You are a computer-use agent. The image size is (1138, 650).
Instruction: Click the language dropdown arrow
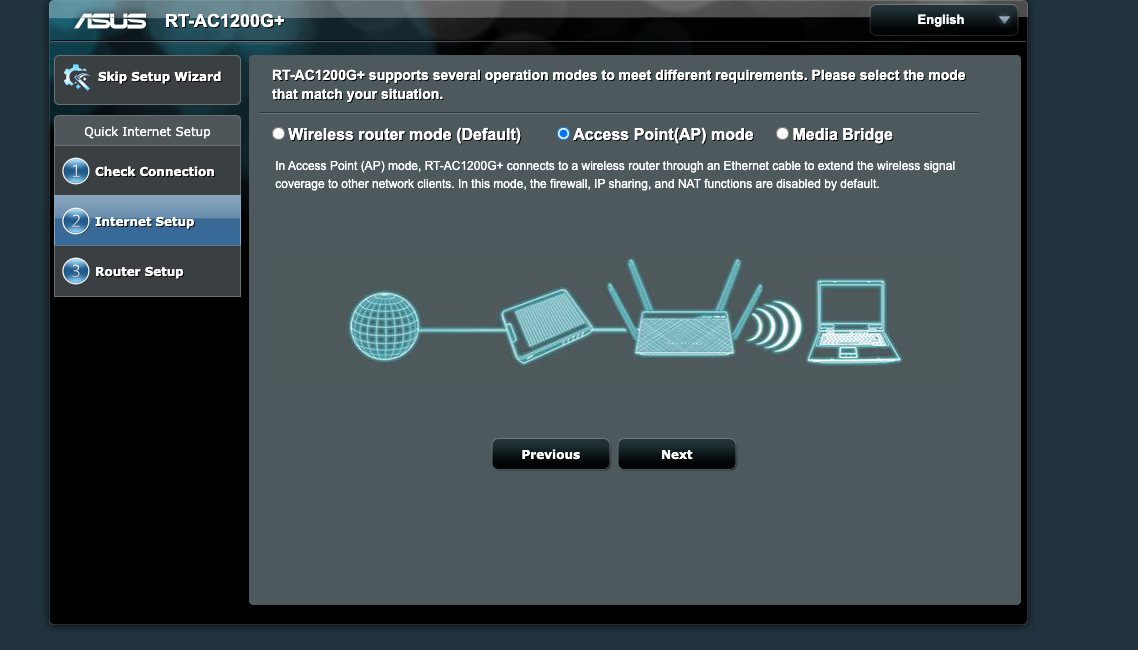pyautogui.click(x=1004, y=20)
